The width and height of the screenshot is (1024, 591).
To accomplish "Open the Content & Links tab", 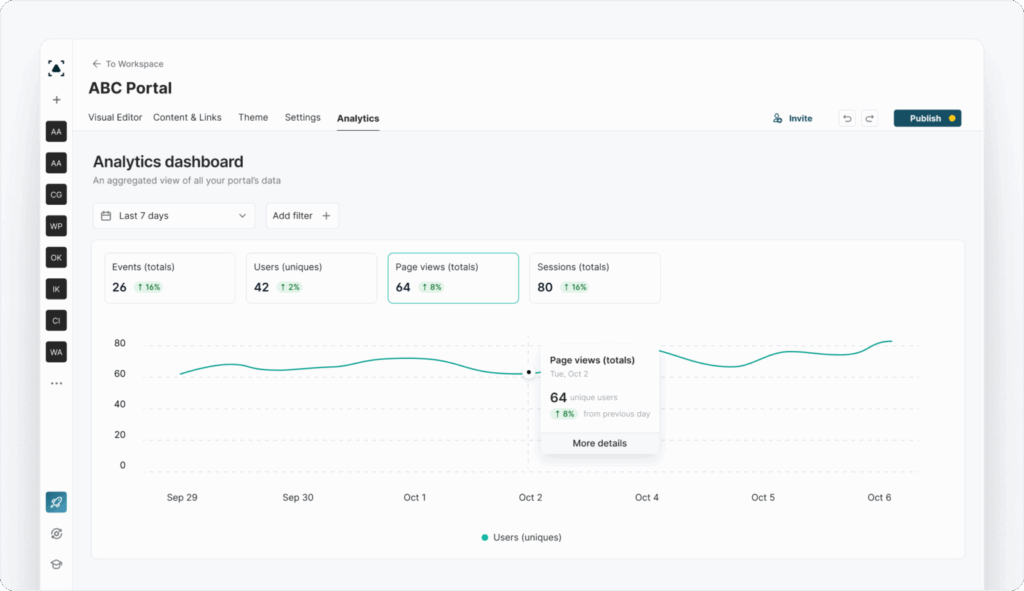I will click(187, 118).
